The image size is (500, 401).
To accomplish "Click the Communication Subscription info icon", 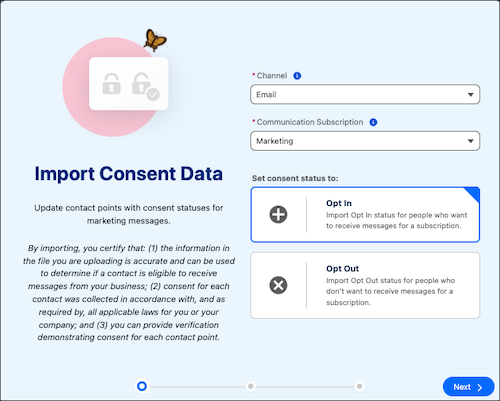I will (373, 122).
